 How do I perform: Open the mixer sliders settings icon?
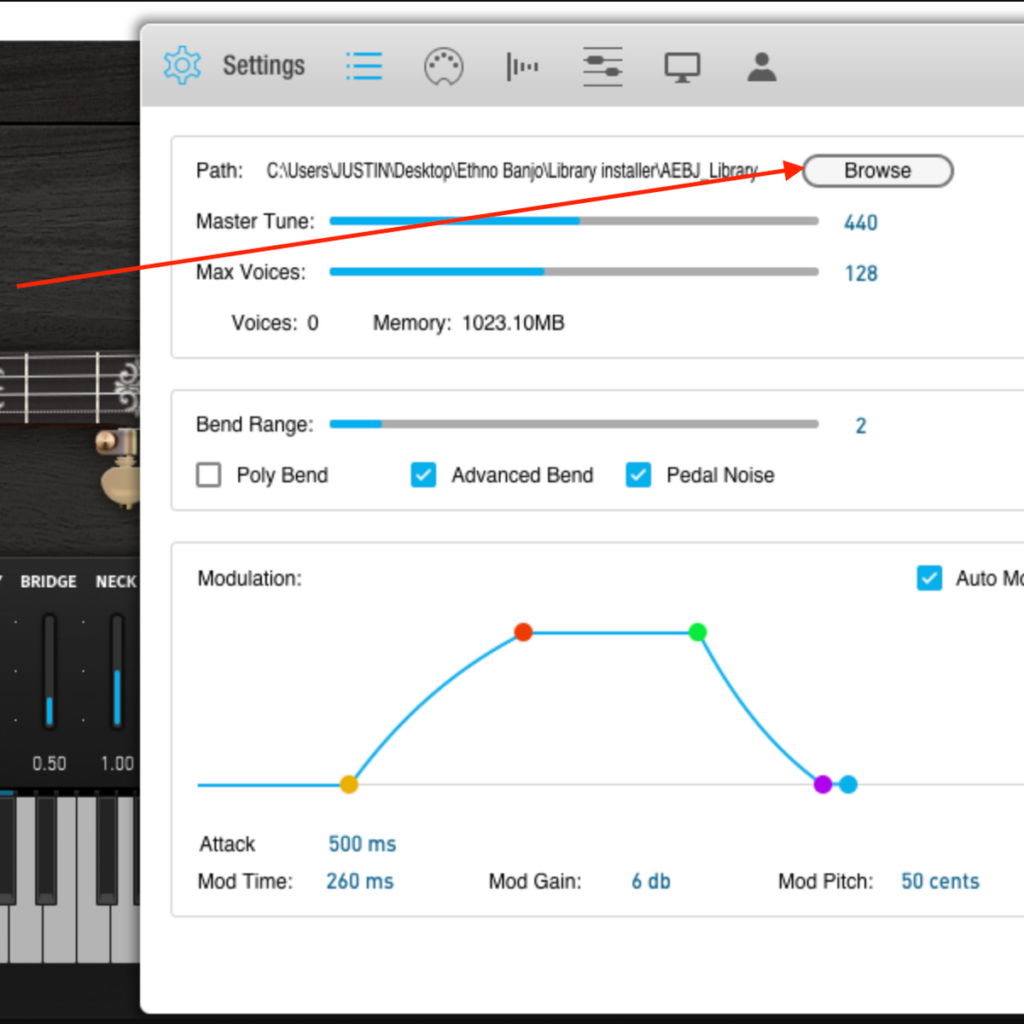point(603,67)
